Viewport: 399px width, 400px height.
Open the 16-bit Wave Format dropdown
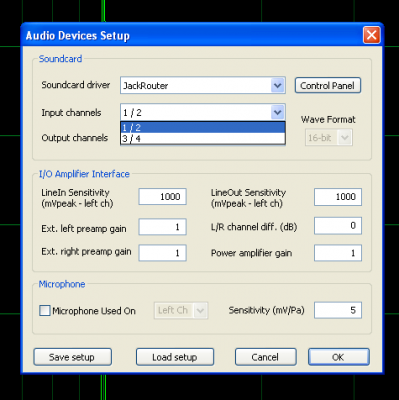329,138
